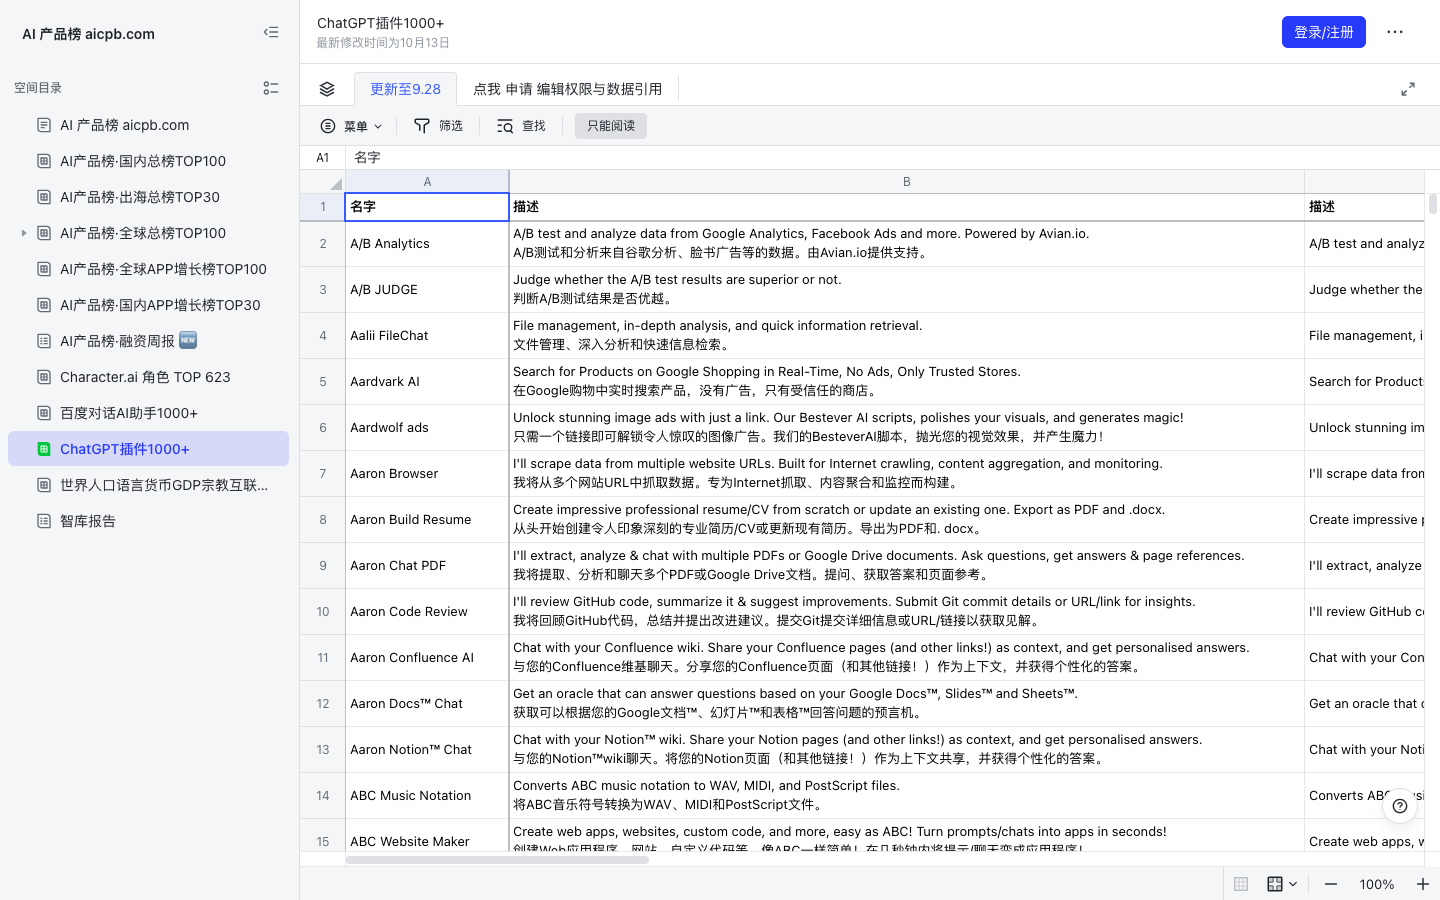Open 世界人口语言货币GDP宗教互联 page
The height and width of the screenshot is (900, 1440).
click(148, 485)
